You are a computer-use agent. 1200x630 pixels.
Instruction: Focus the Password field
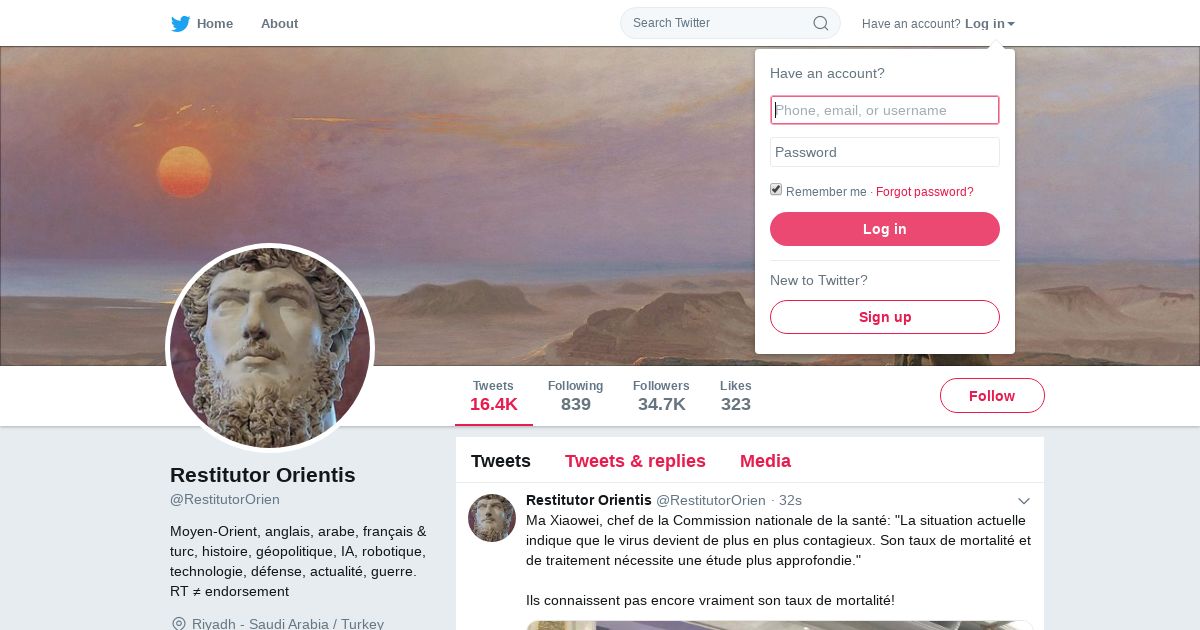click(885, 152)
